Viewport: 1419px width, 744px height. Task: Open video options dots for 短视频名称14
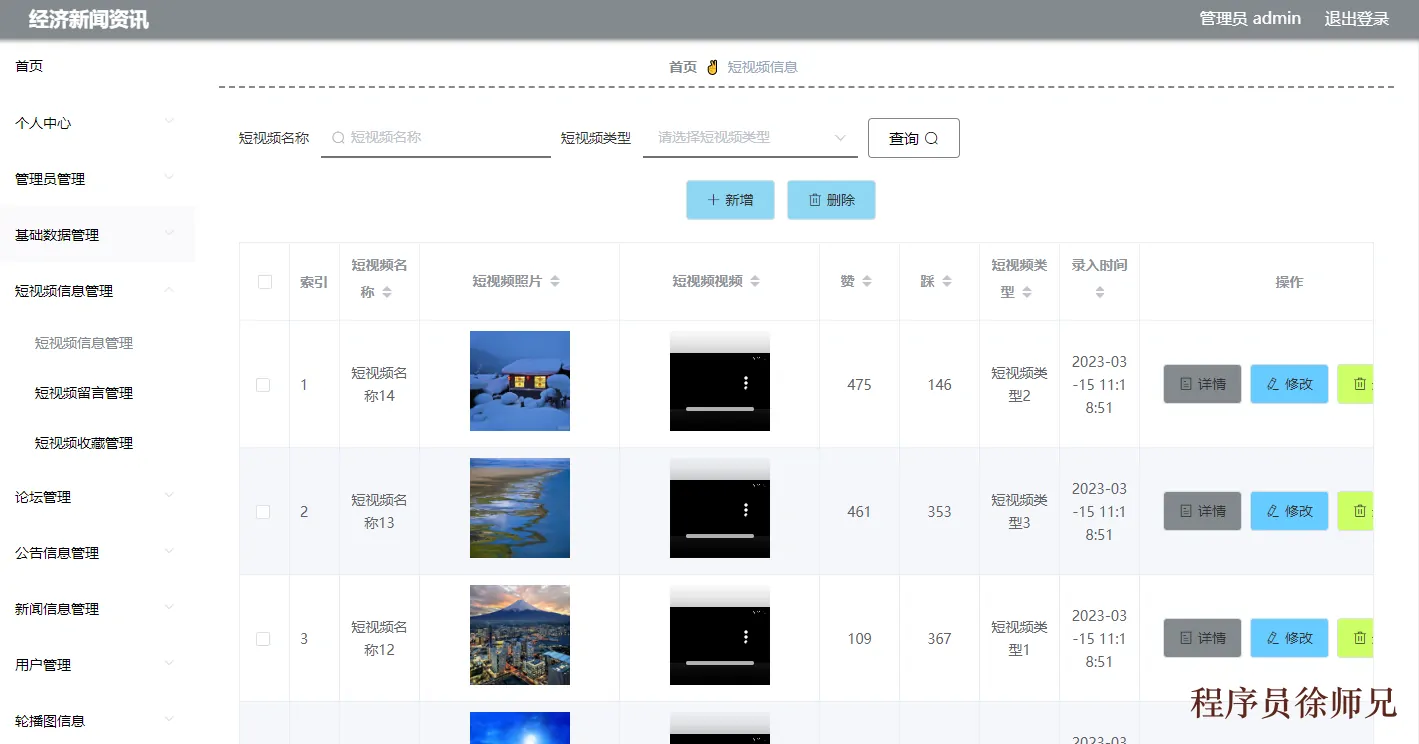click(746, 383)
